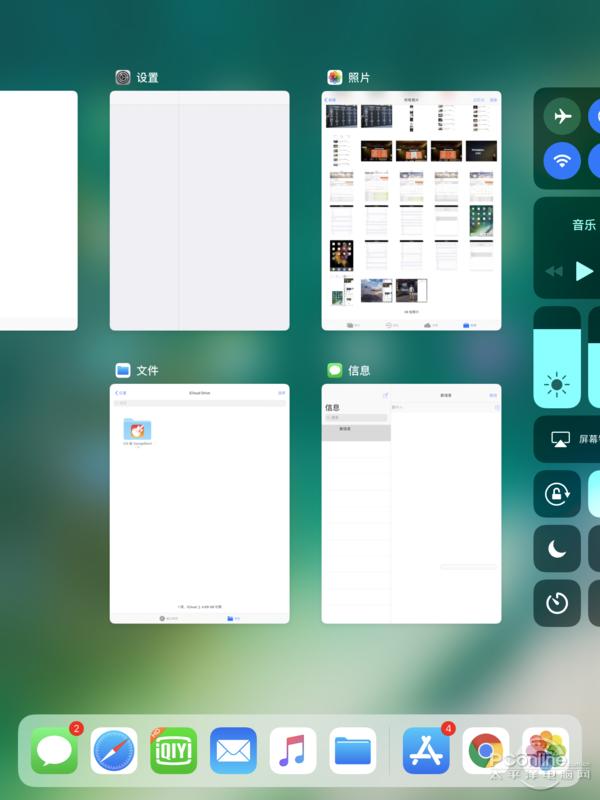Tap the back button in Files card
The height and width of the screenshot is (800, 600).
tap(121, 393)
